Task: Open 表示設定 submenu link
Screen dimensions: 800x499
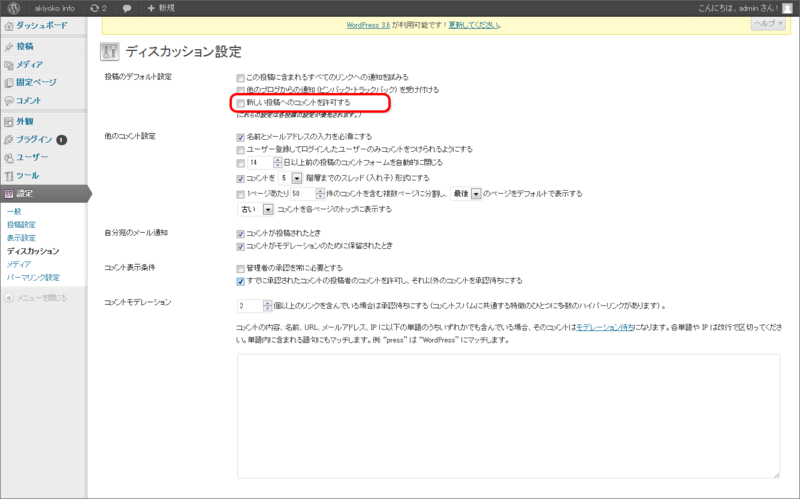Action: click(x=21, y=238)
